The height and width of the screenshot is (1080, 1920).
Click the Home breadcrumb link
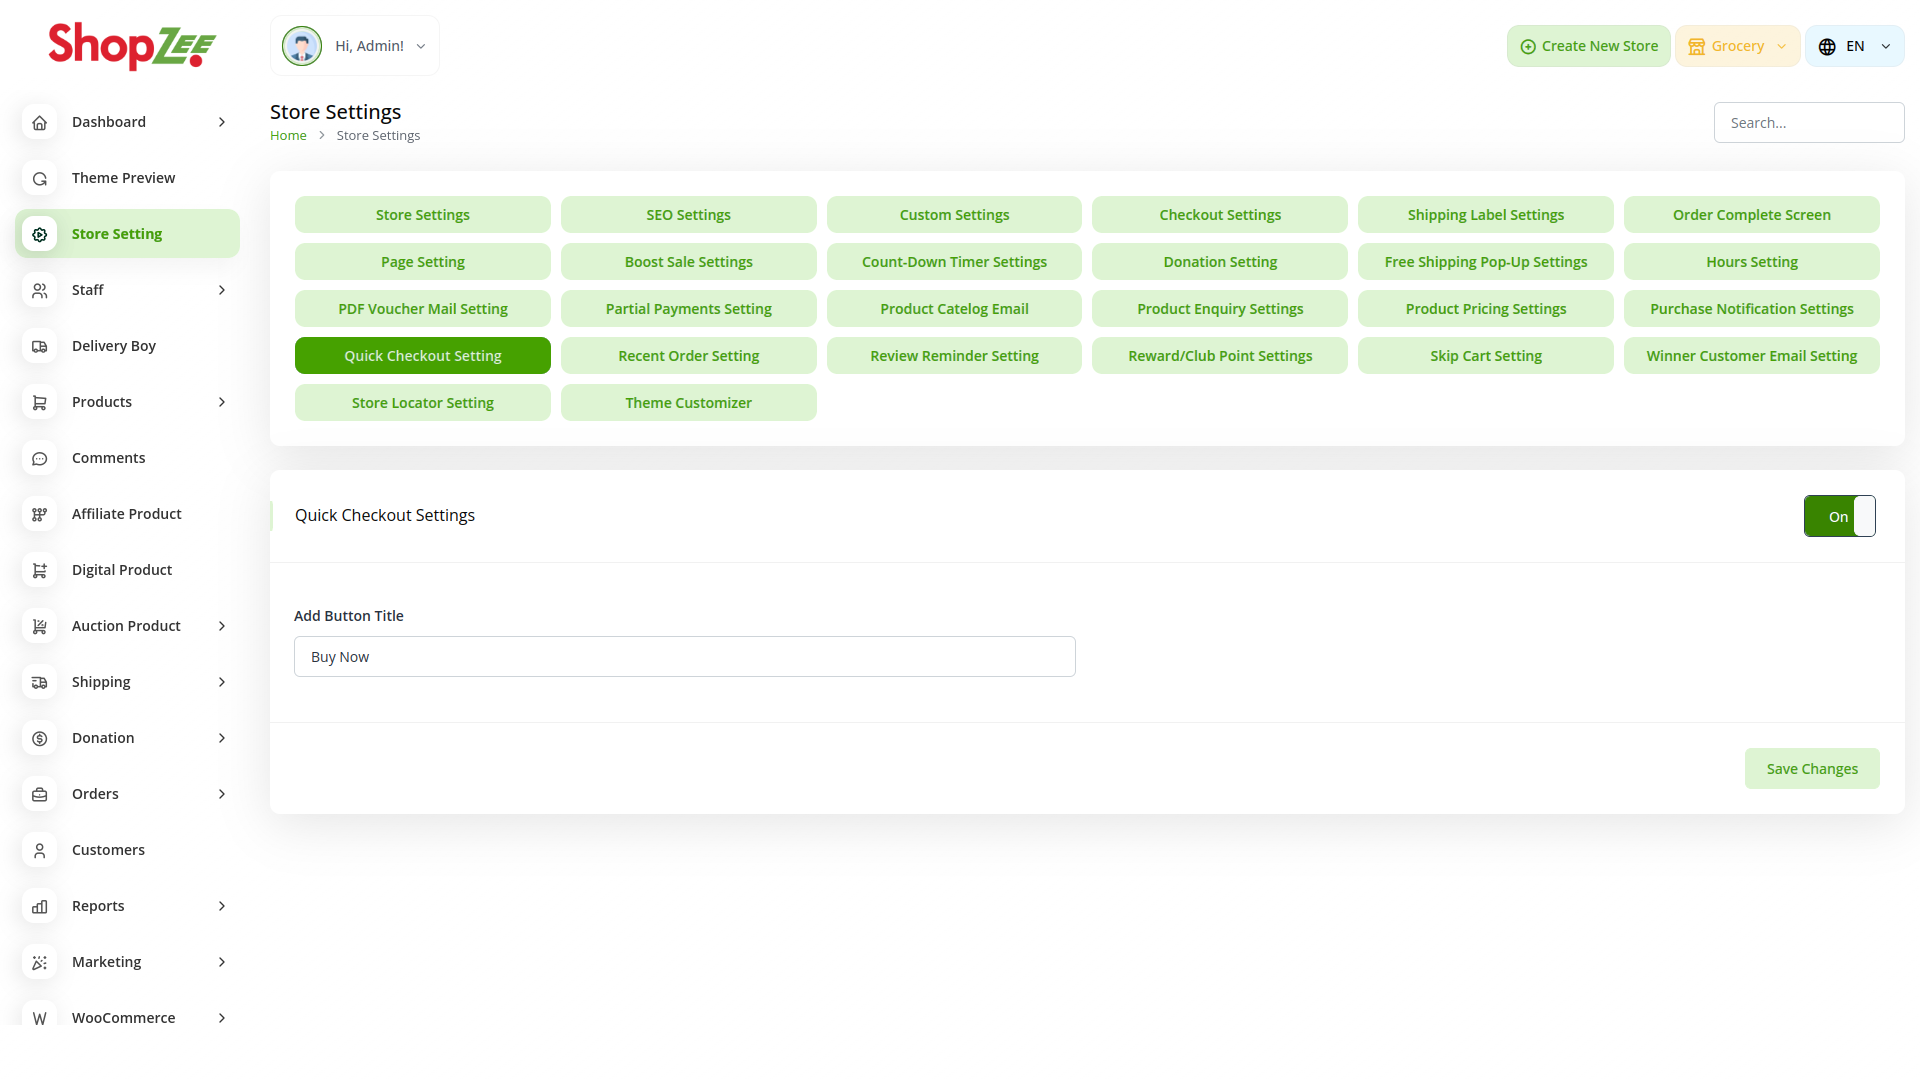(x=288, y=136)
